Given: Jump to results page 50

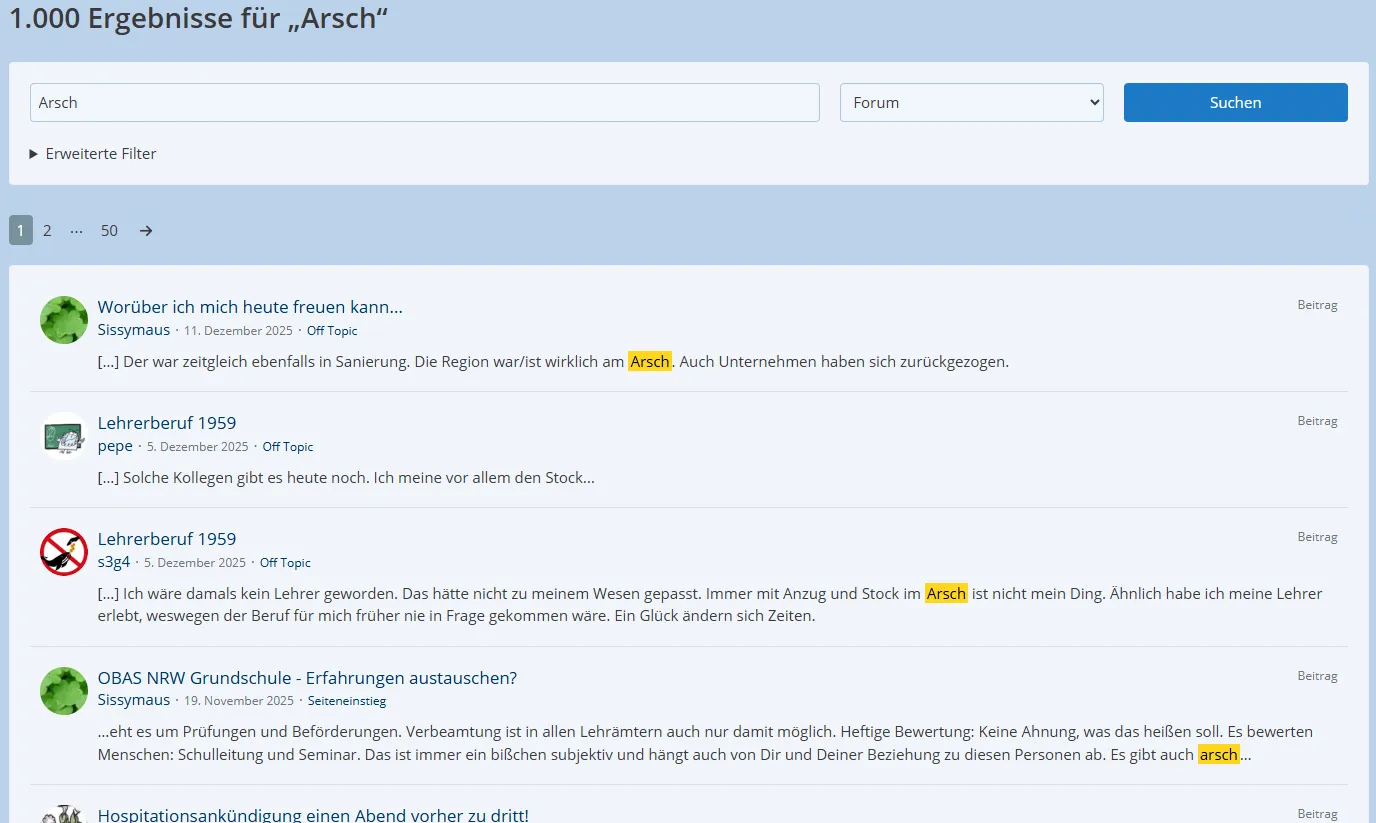Looking at the screenshot, I should pyautogui.click(x=109, y=231).
